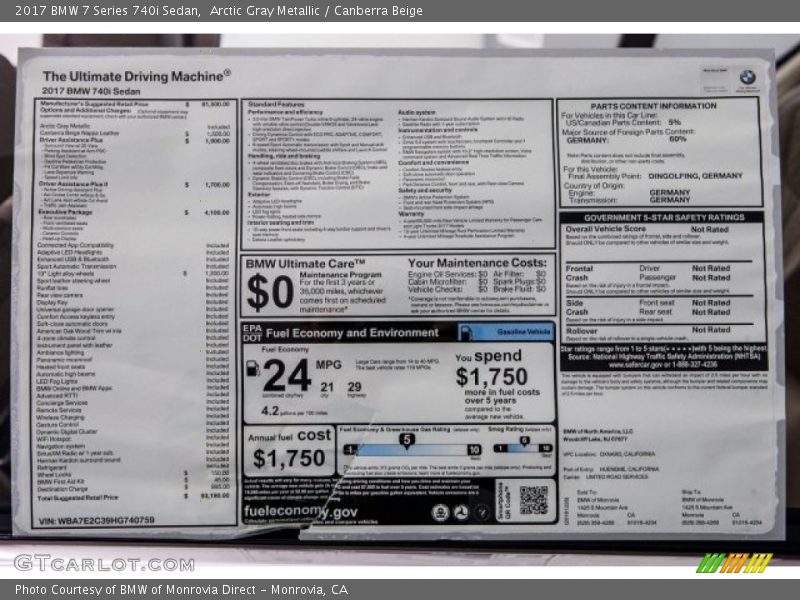
Task: Click the EPA DOT badge on the fuel label
Action: 252,333
